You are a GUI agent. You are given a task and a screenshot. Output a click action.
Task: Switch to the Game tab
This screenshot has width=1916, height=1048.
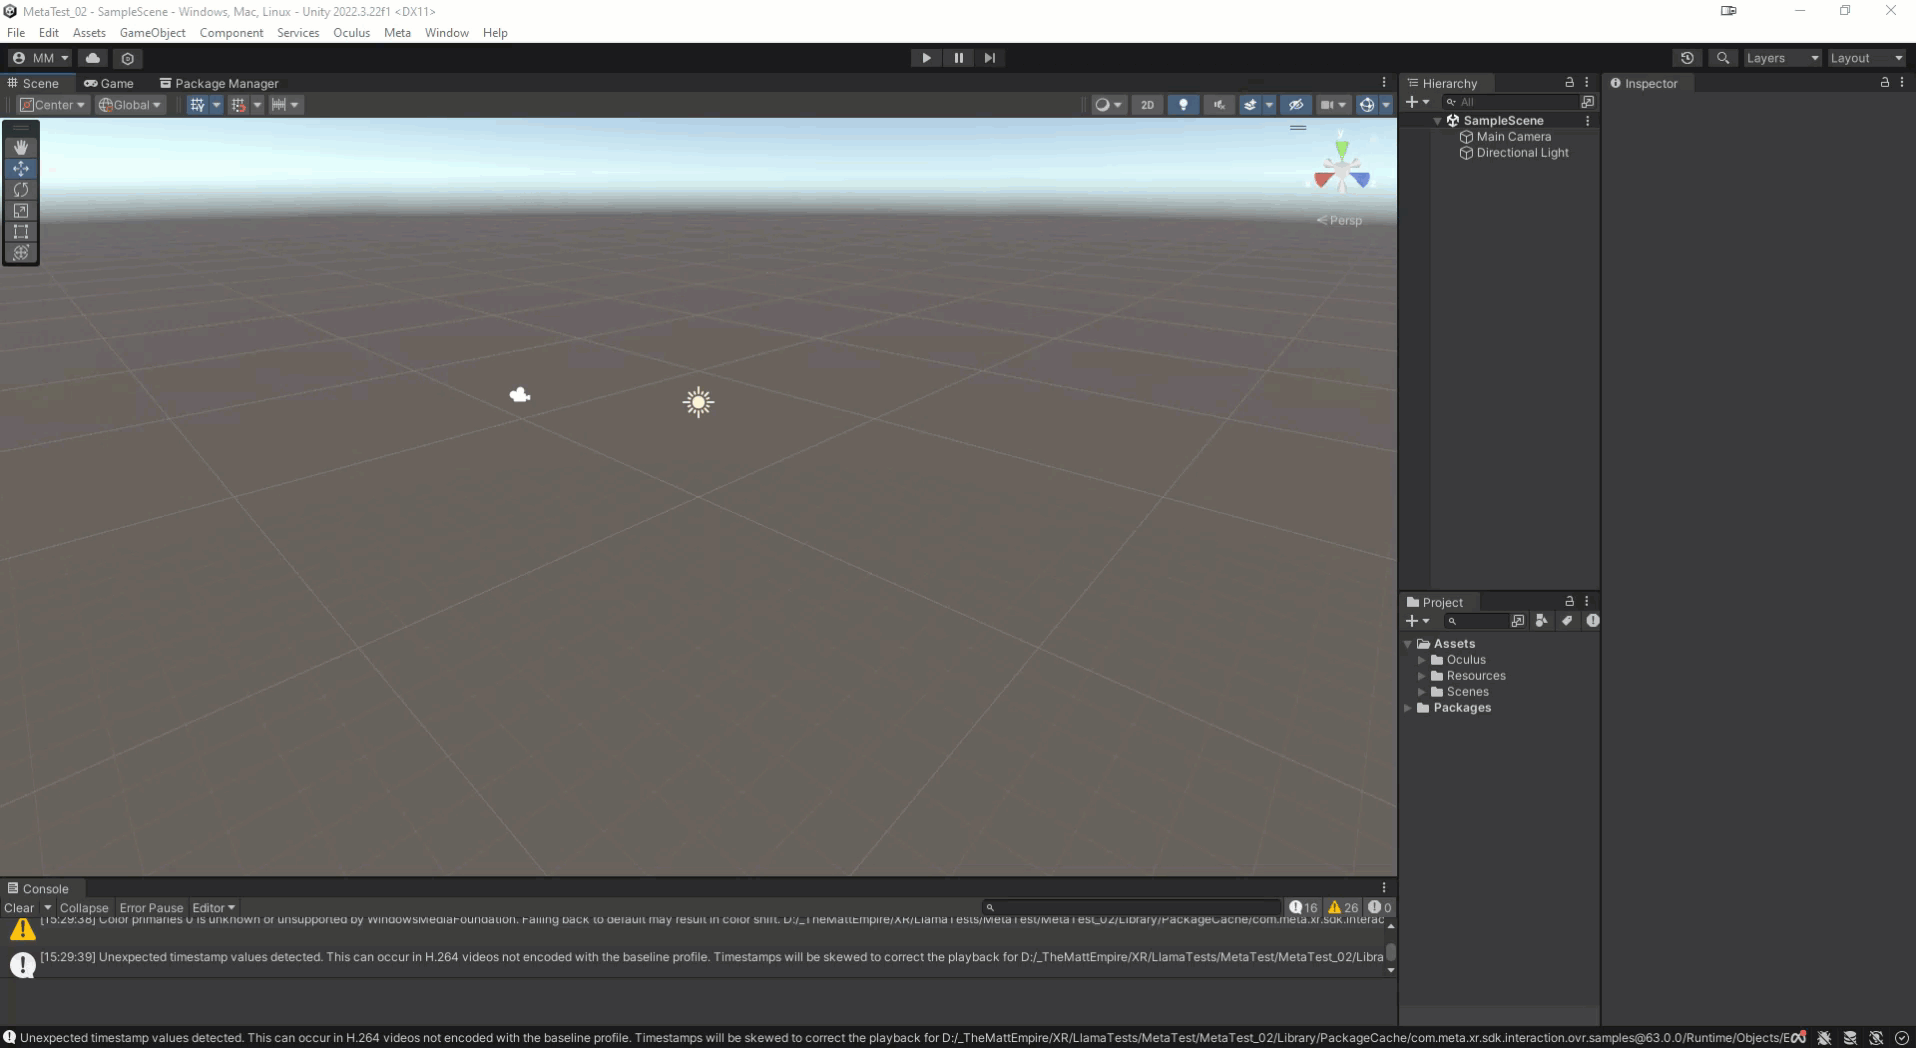click(x=109, y=83)
